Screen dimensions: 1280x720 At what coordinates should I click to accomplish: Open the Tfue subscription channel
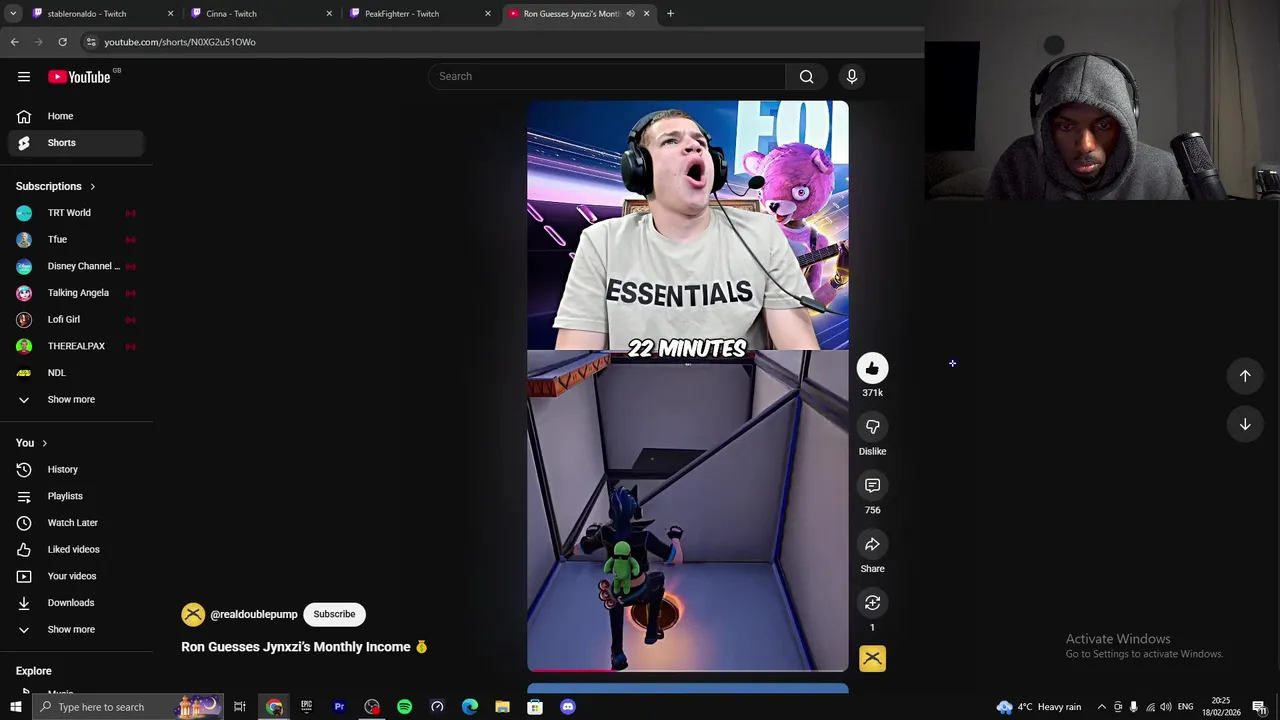[x=76, y=240]
